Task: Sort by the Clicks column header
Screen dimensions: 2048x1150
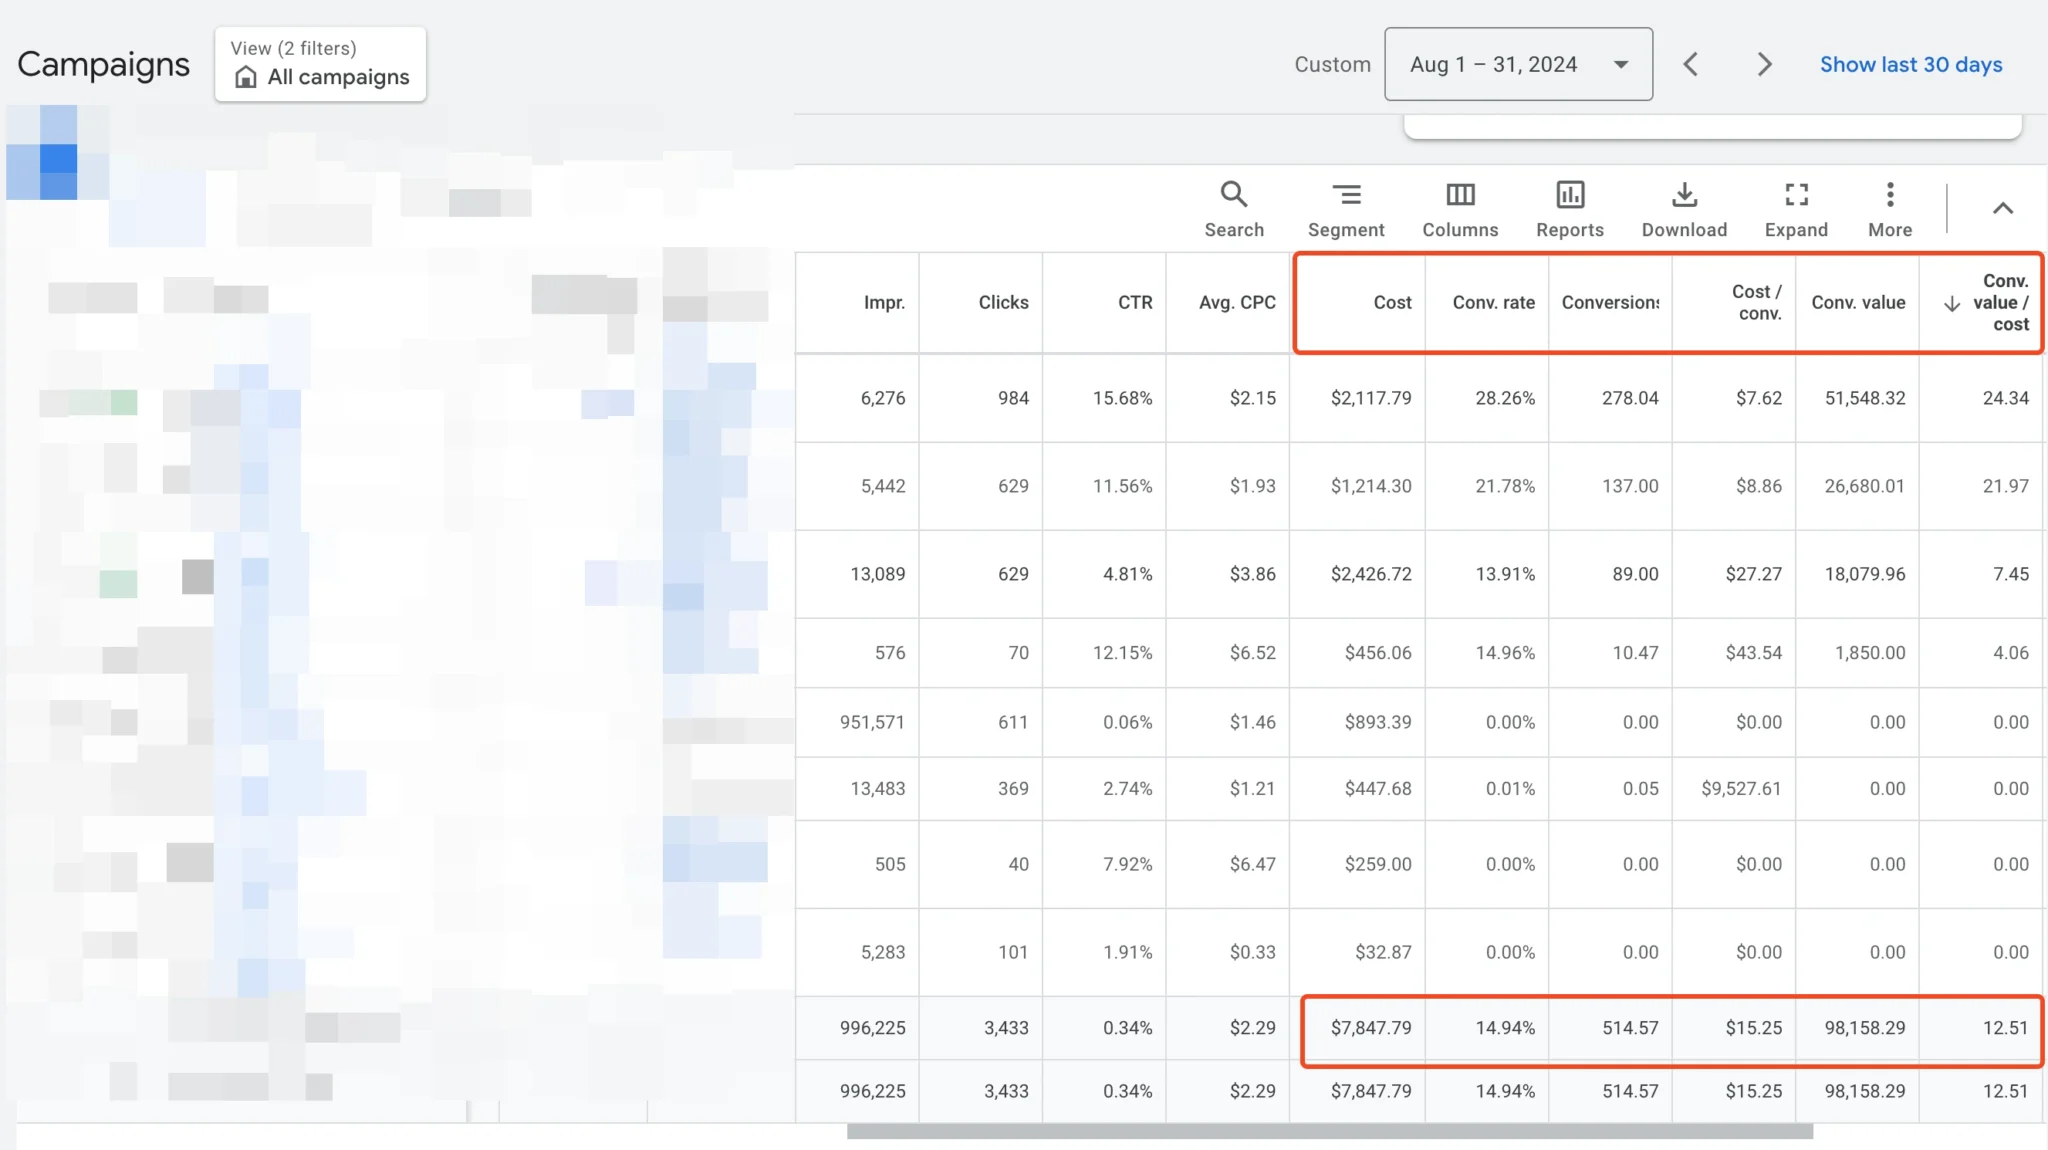Action: pos(1002,302)
